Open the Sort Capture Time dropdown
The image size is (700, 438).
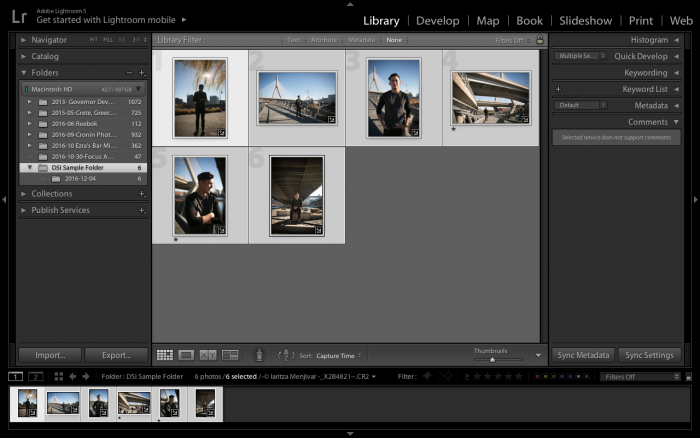(x=339, y=355)
